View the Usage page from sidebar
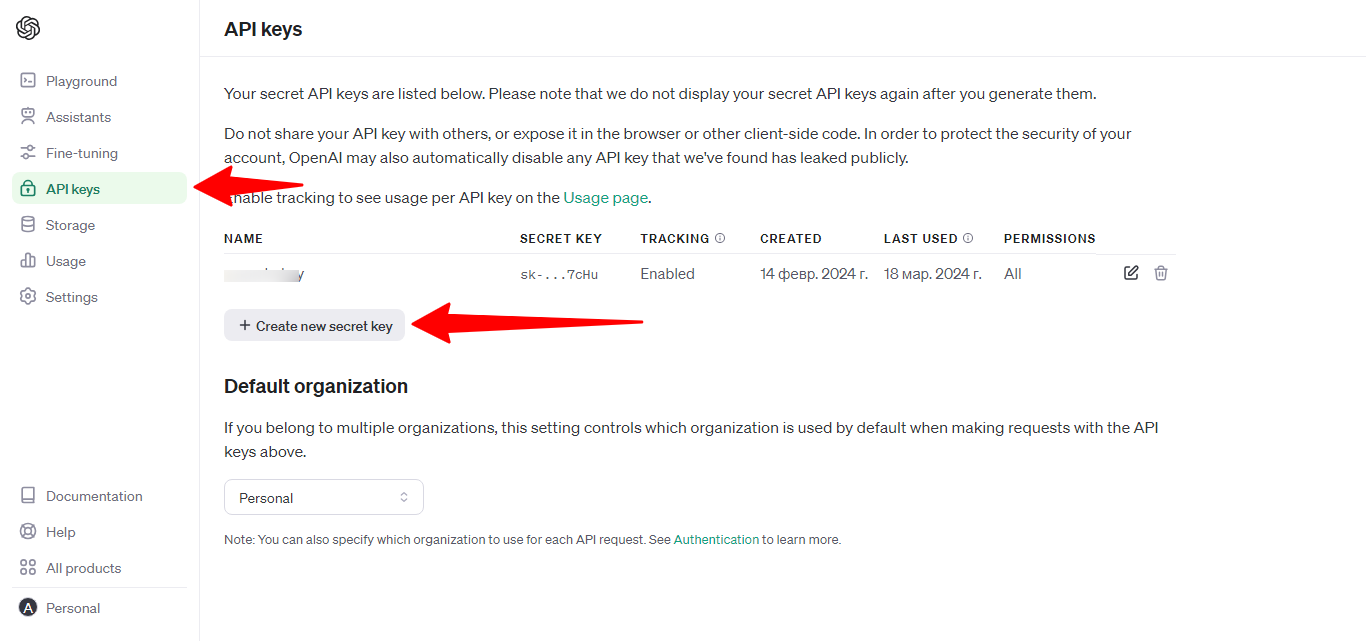The image size is (1366, 641). point(65,261)
